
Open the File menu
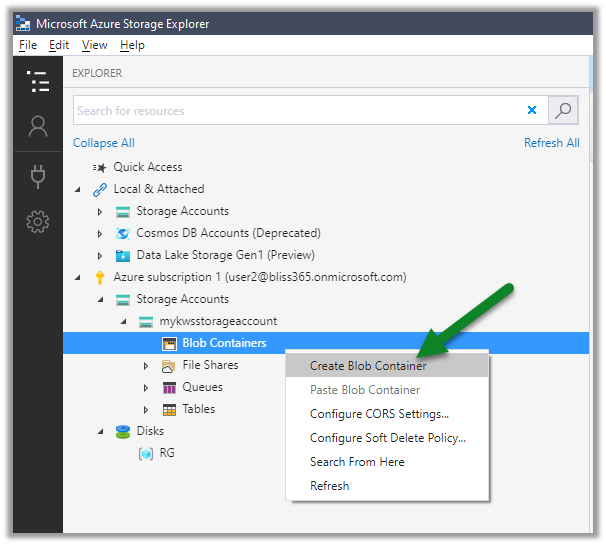point(28,45)
